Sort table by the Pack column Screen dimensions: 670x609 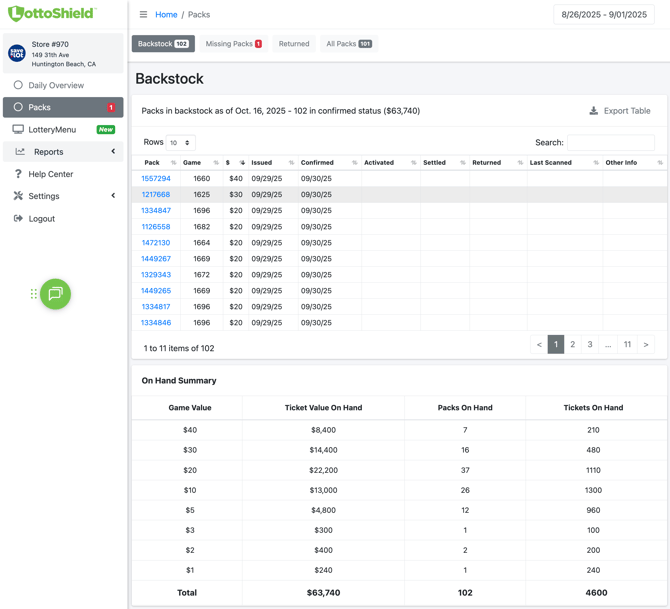(x=152, y=162)
